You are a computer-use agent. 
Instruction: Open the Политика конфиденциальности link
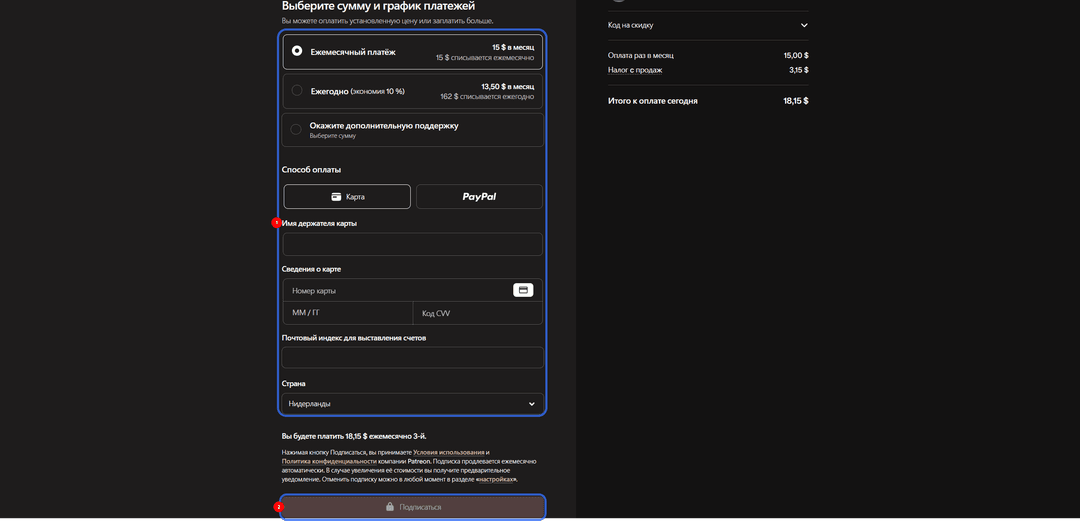pos(329,460)
